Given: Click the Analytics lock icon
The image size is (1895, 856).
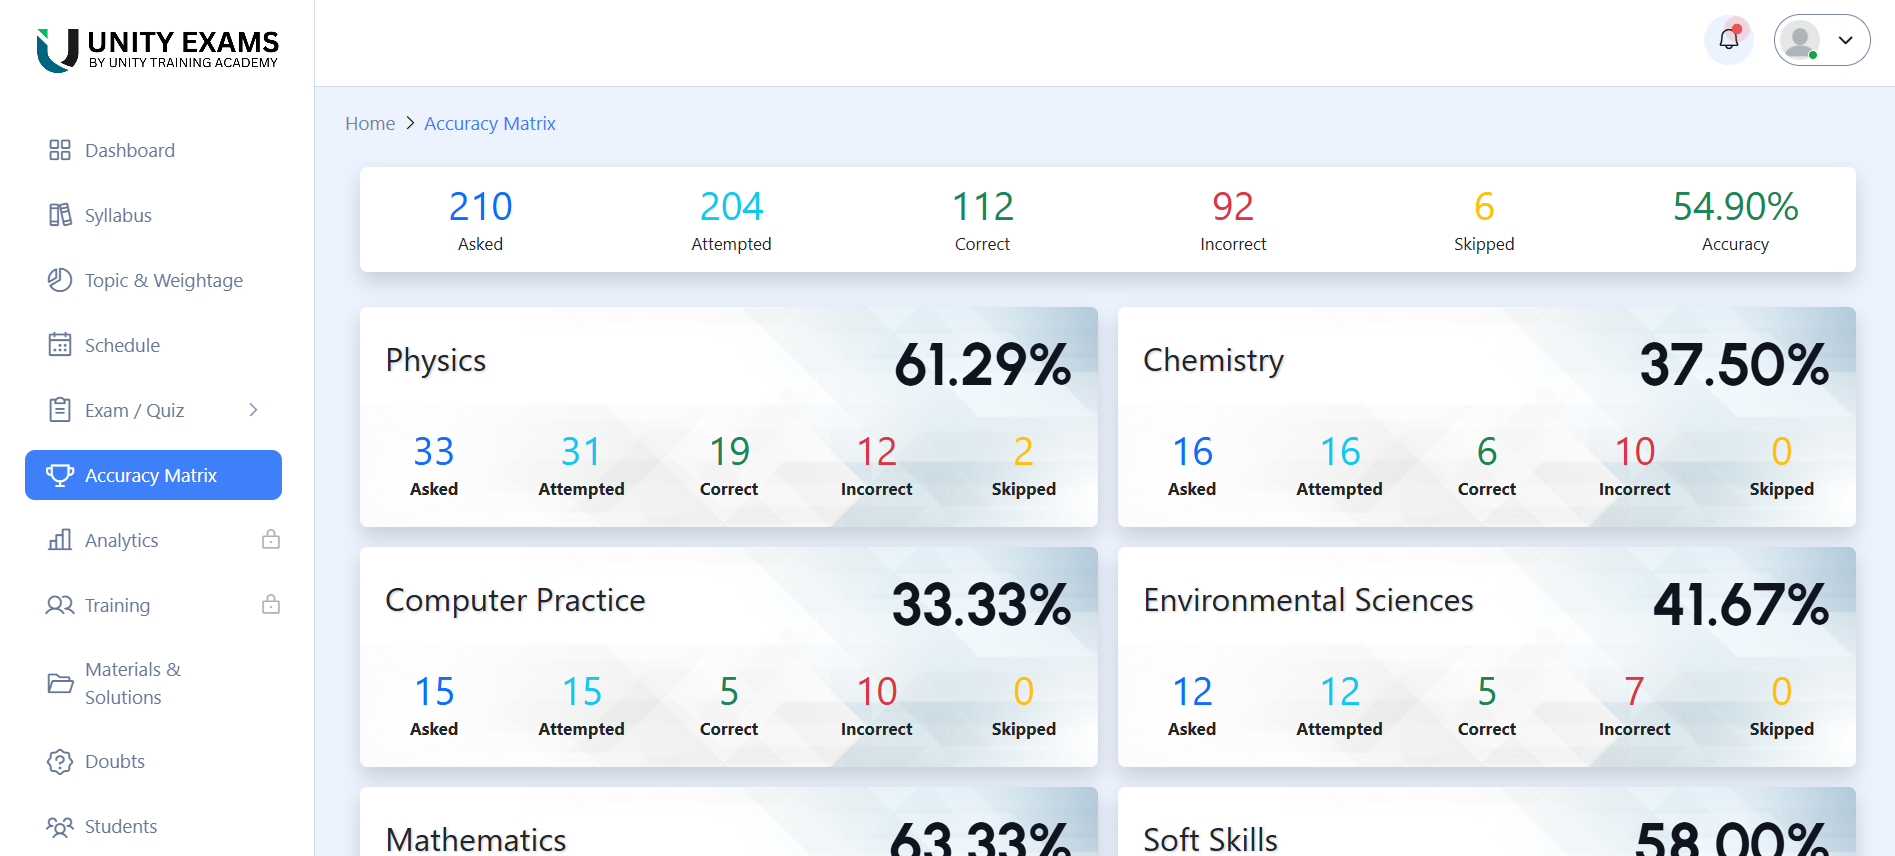Looking at the screenshot, I should coord(271,540).
